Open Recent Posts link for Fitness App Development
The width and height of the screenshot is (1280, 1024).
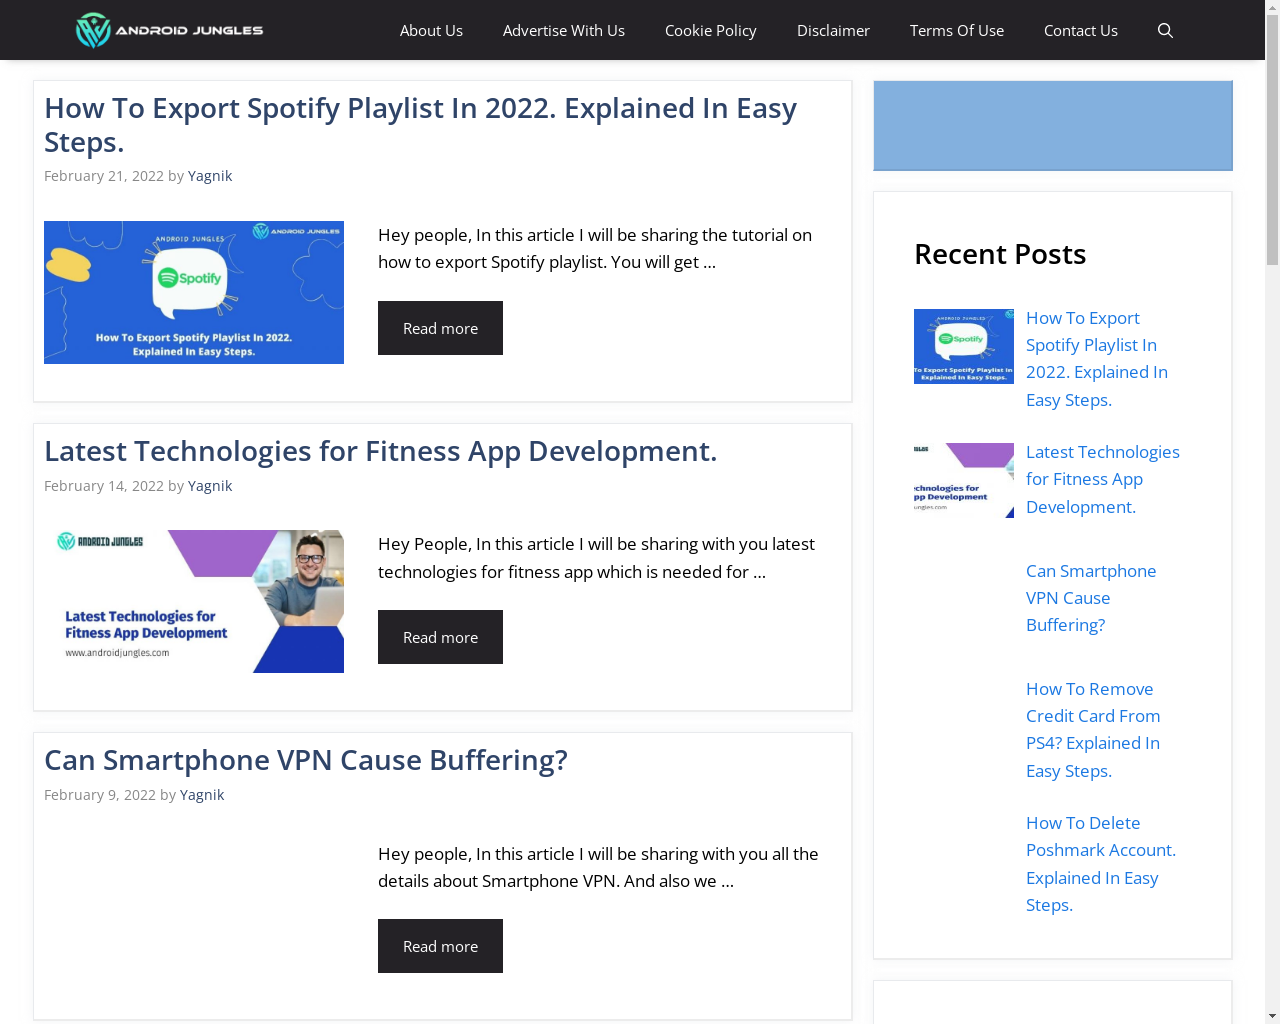click(x=1103, y=479)
